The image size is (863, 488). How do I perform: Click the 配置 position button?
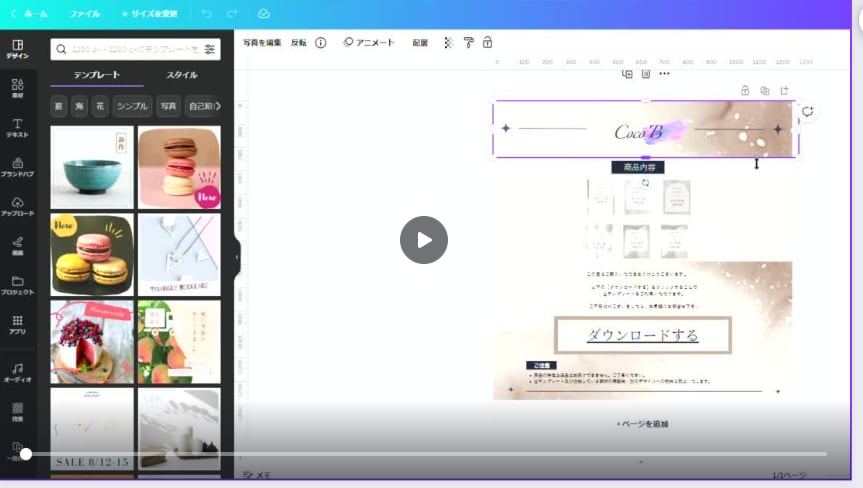420,42
